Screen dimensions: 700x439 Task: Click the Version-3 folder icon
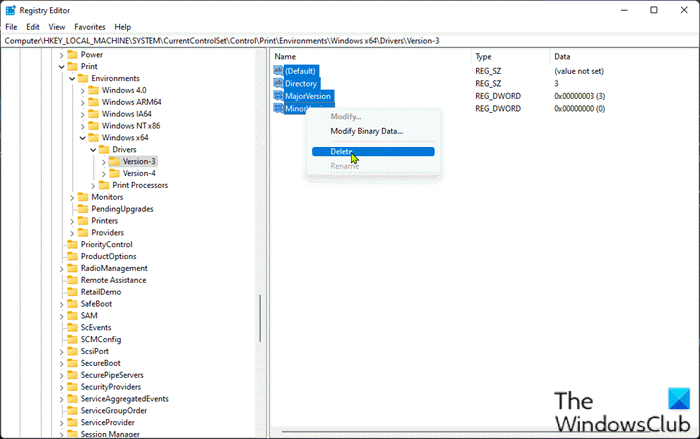tap(115, 161)
